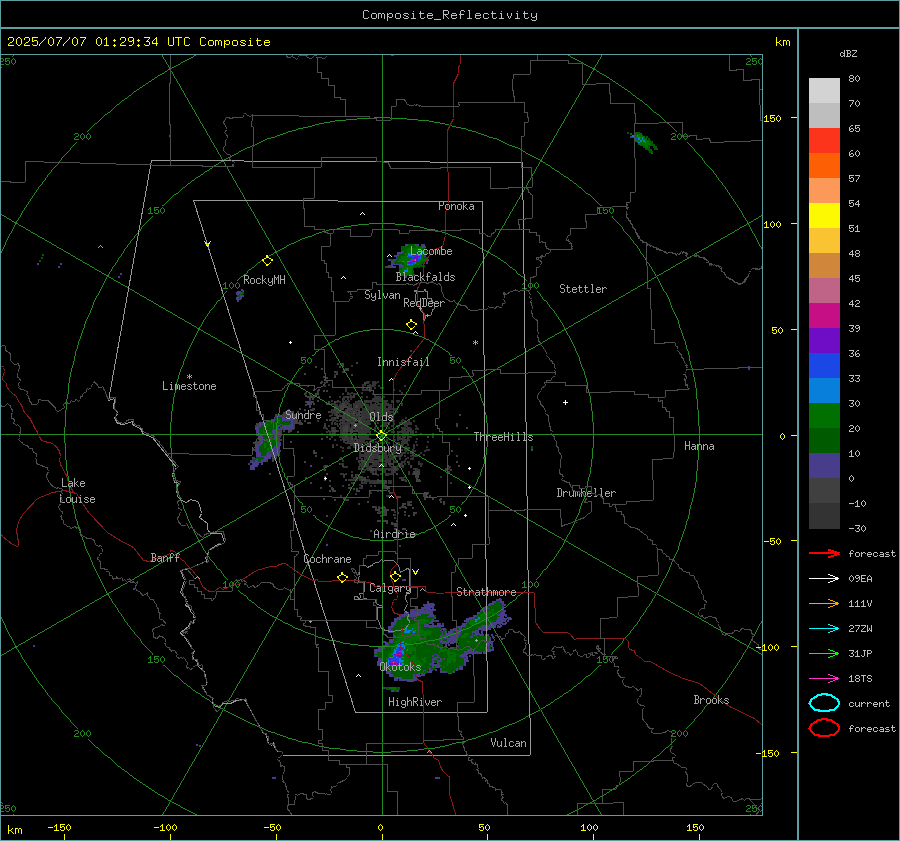This screenshot has width=900, height=841.
Task: Click the Drumheller city label
Action: 586,493
